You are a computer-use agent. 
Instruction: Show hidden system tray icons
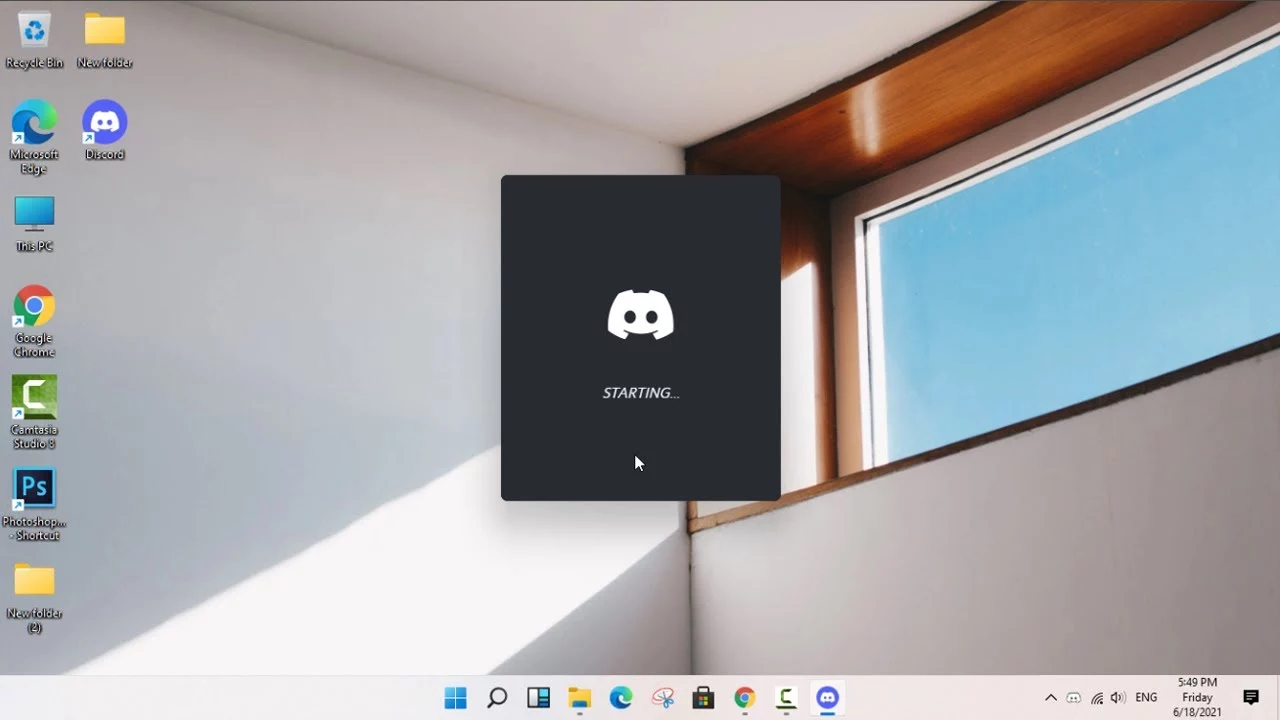click(1050, 698)
